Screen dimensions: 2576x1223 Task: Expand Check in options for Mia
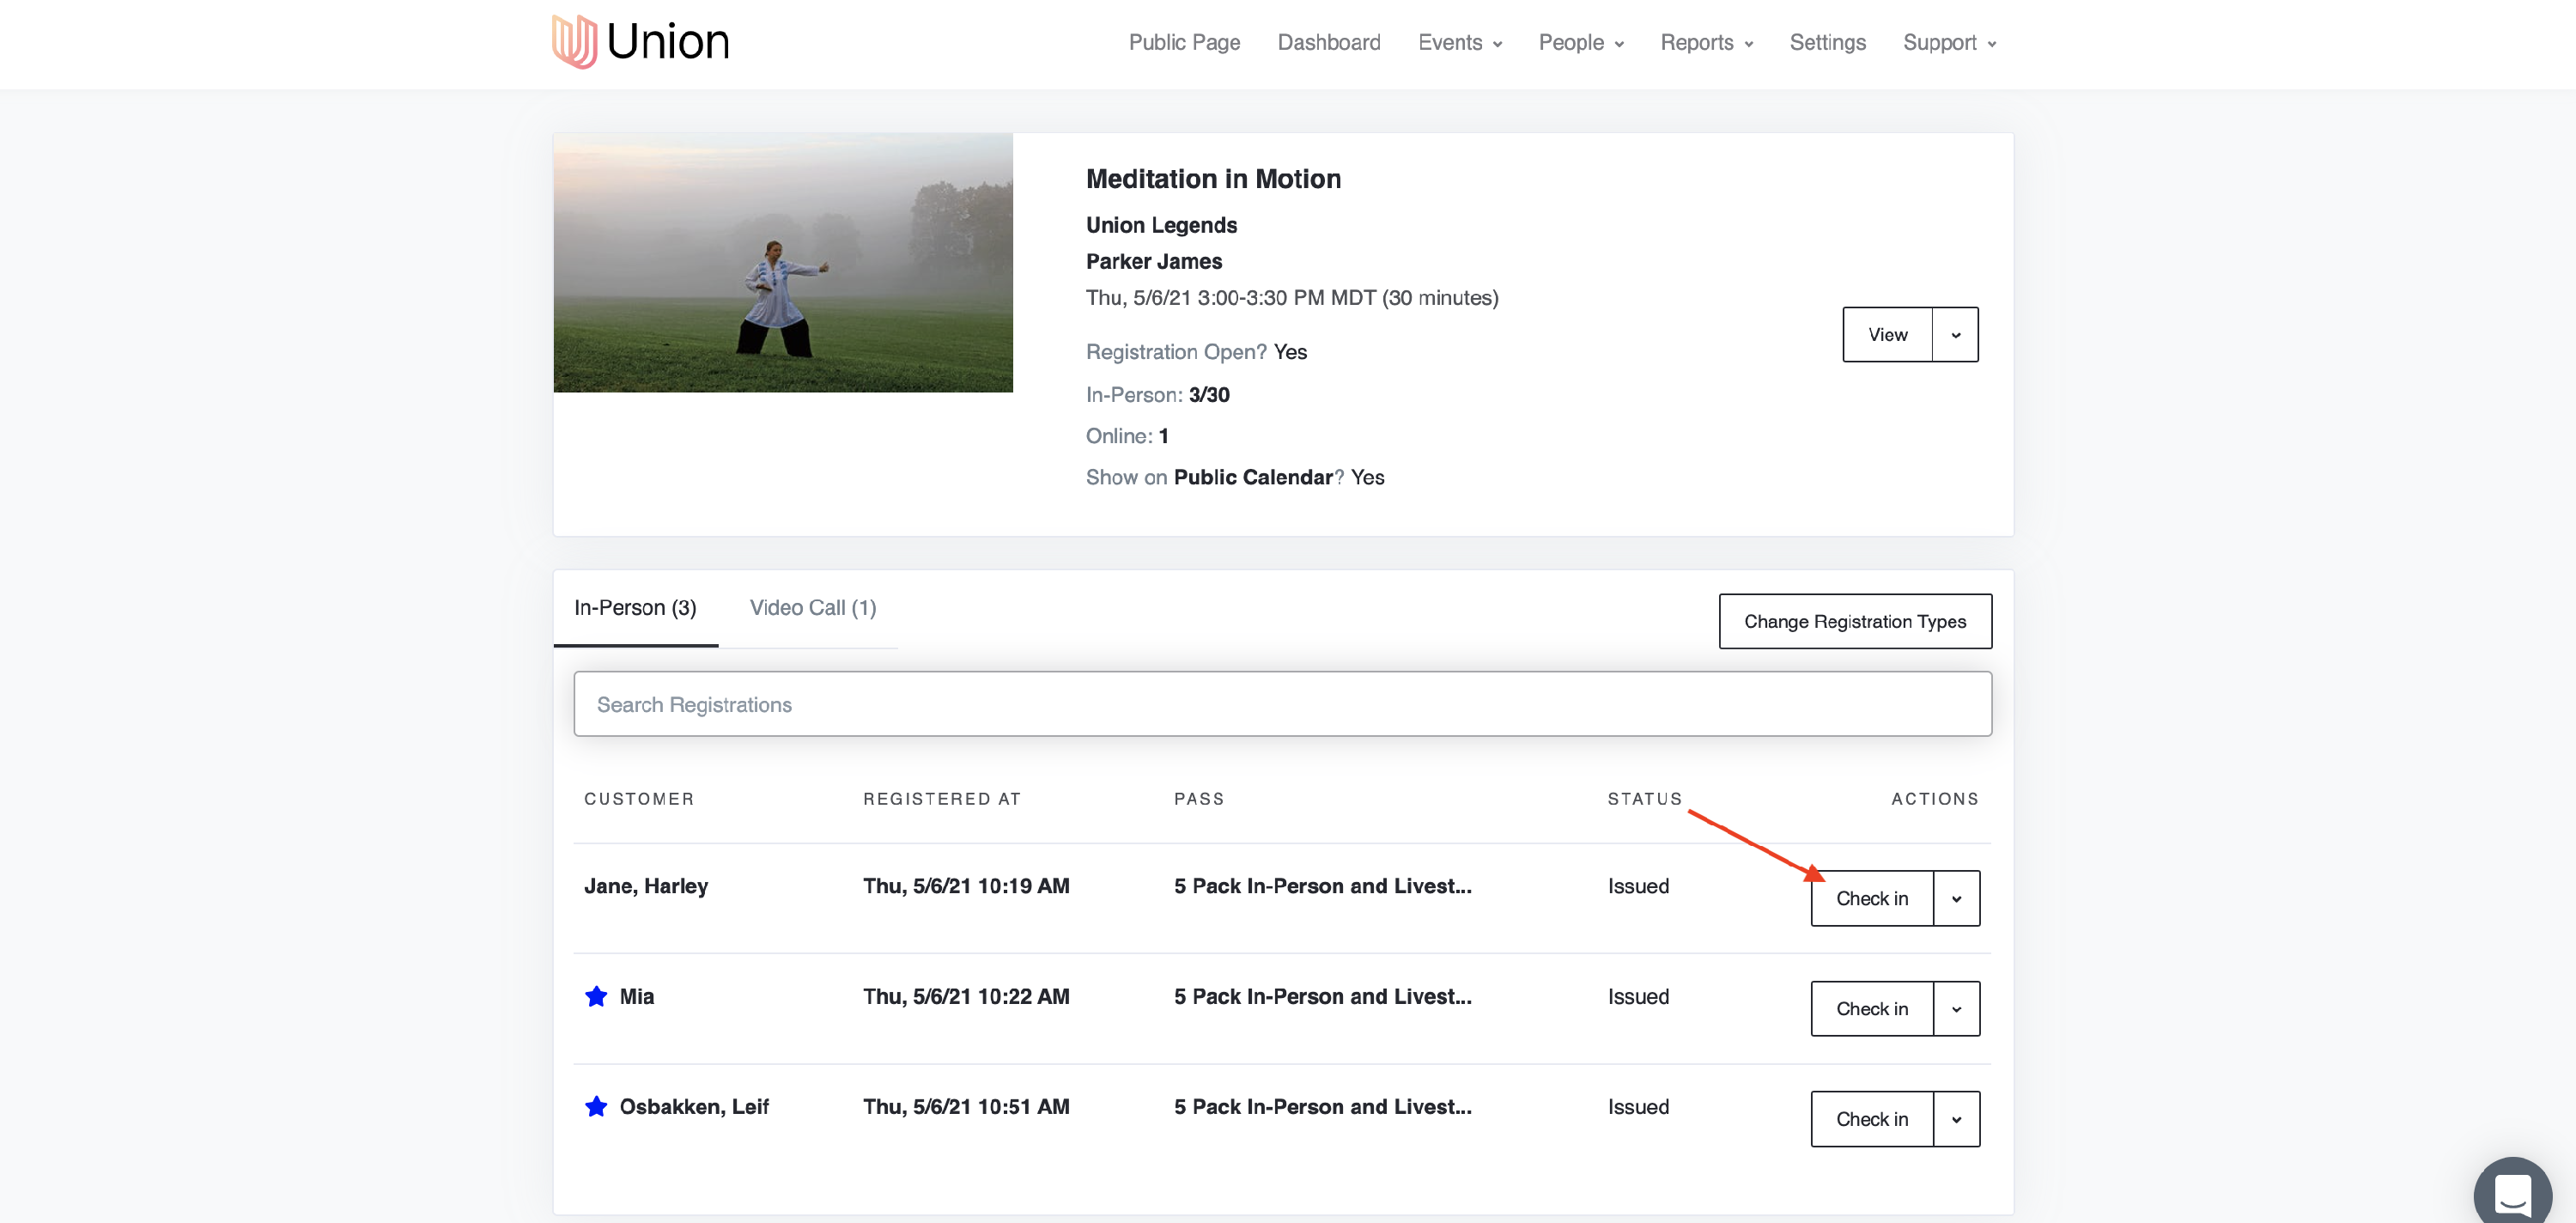click(1956, 1008)
